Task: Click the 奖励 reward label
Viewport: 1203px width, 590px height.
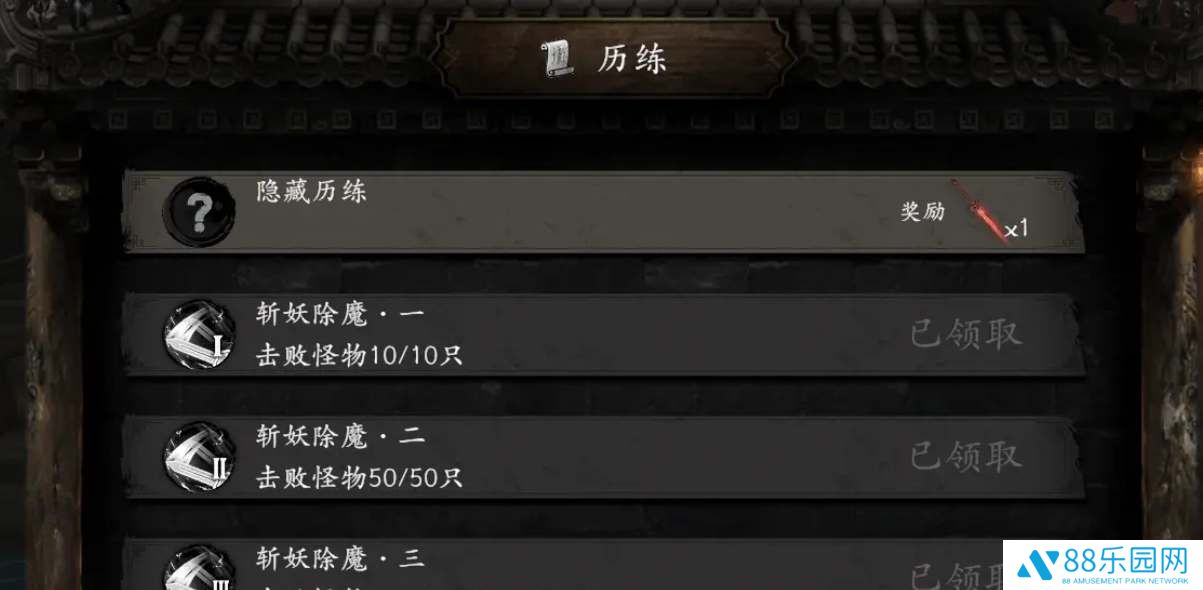Action: [922, 211]
